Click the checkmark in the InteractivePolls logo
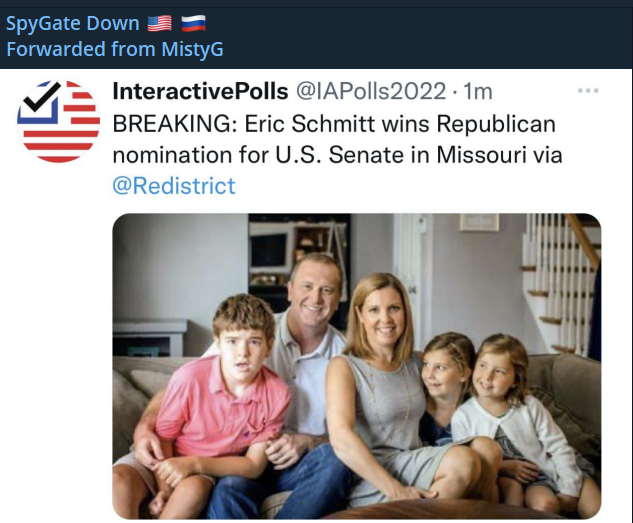This screenshot has width=633, height=523. point(41,100)
